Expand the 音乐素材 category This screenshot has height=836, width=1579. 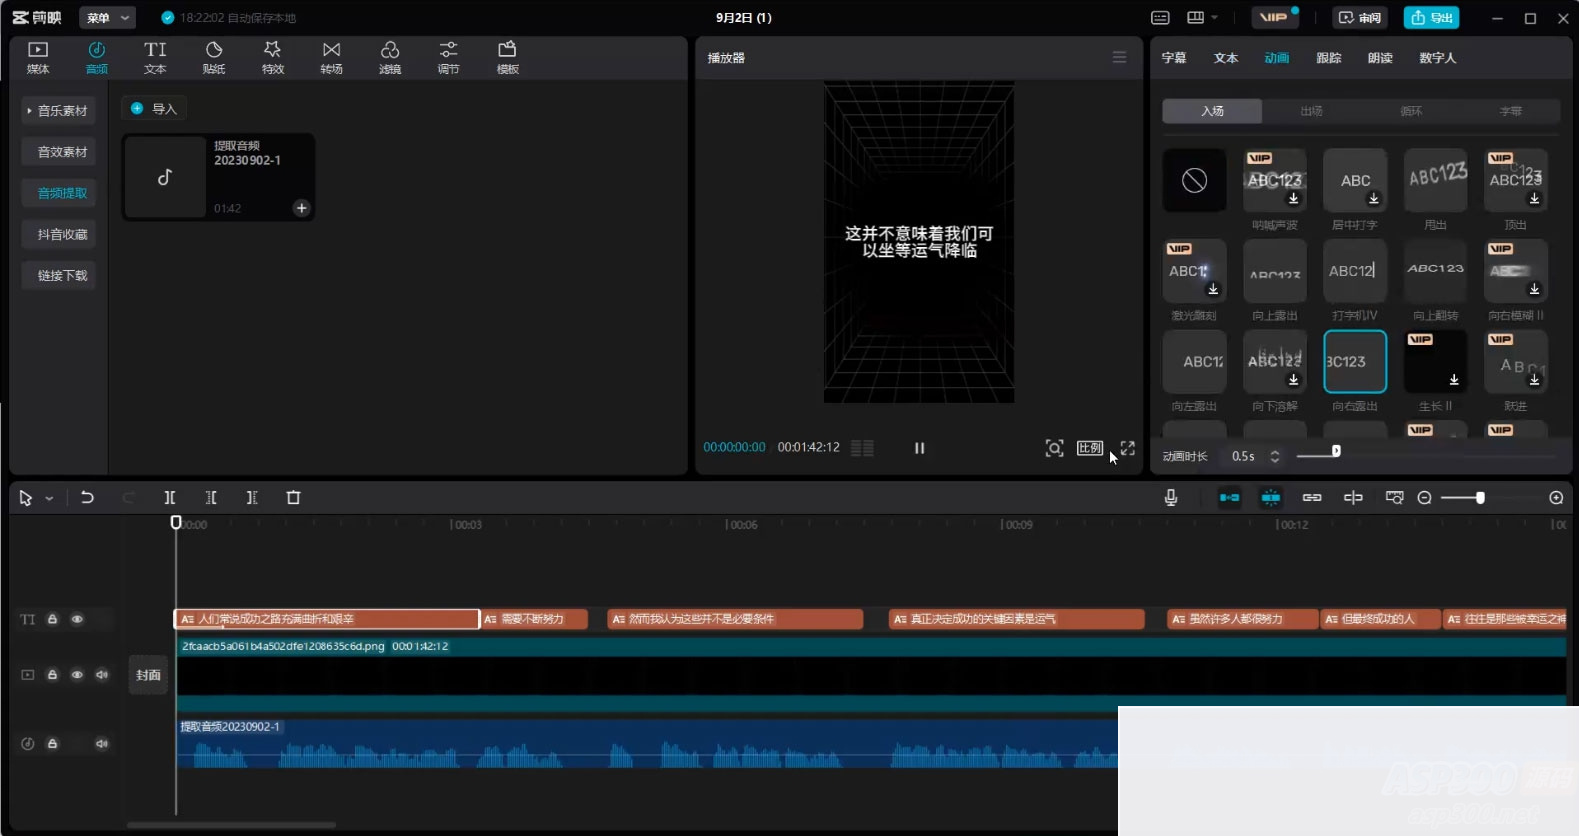(58, 111)
